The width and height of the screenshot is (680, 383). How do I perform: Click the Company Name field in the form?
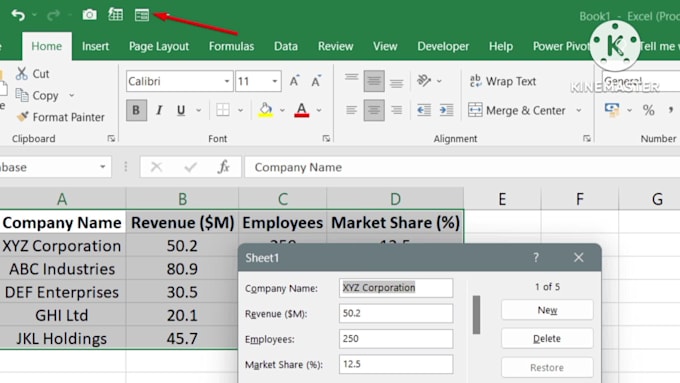coord(396,288)
